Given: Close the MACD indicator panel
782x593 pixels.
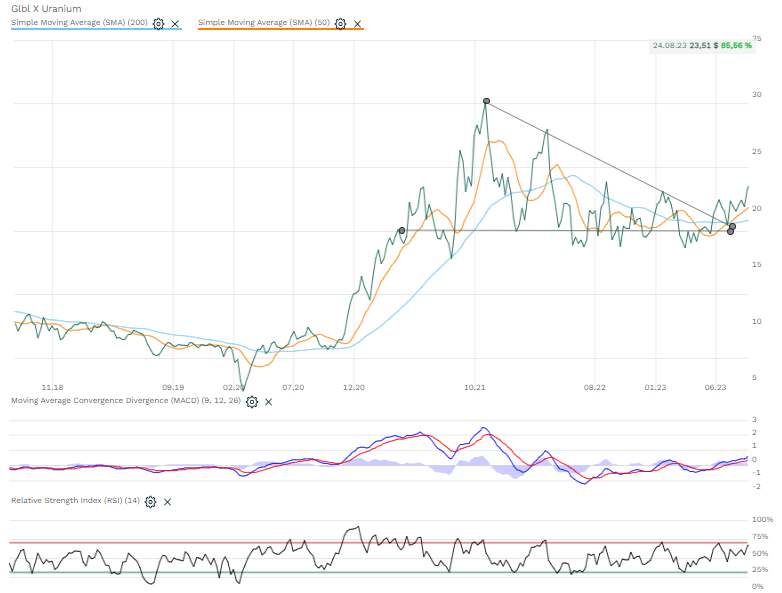Looking at the screenshot, I should tap(269, 401).
